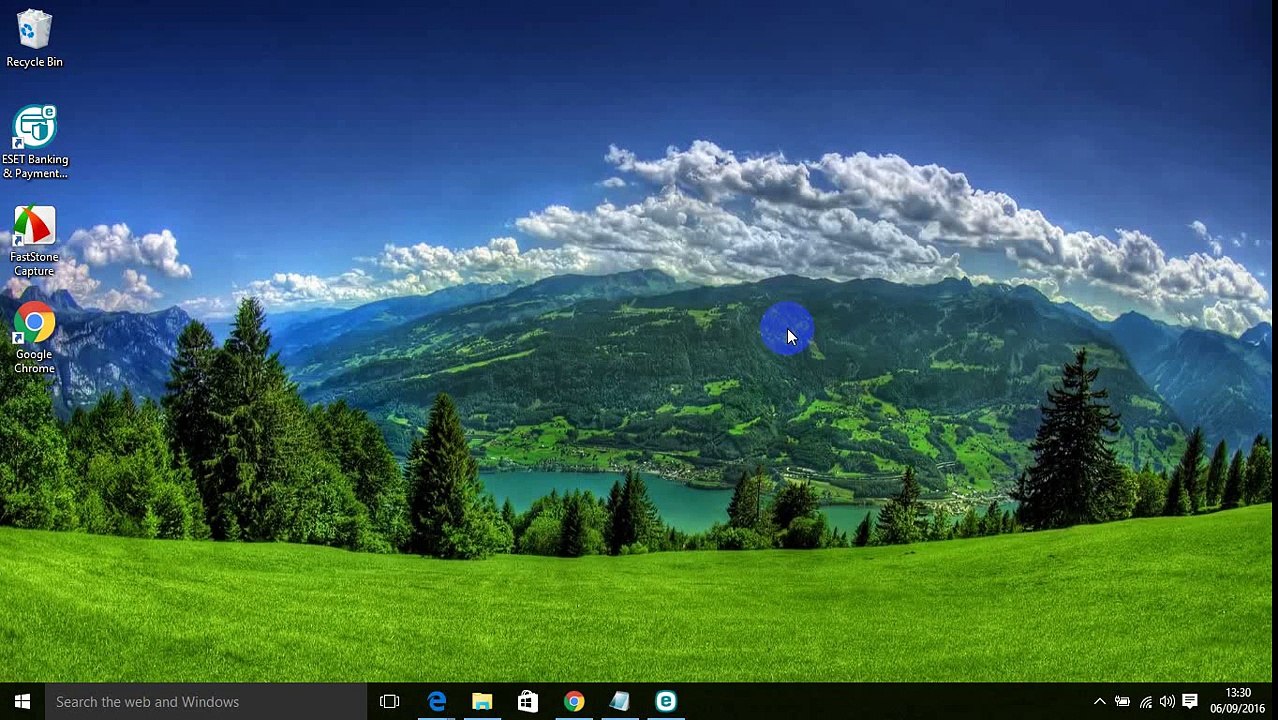Click the battery power tray icon
1278x720 pixels.
[x=1122, y=702]
